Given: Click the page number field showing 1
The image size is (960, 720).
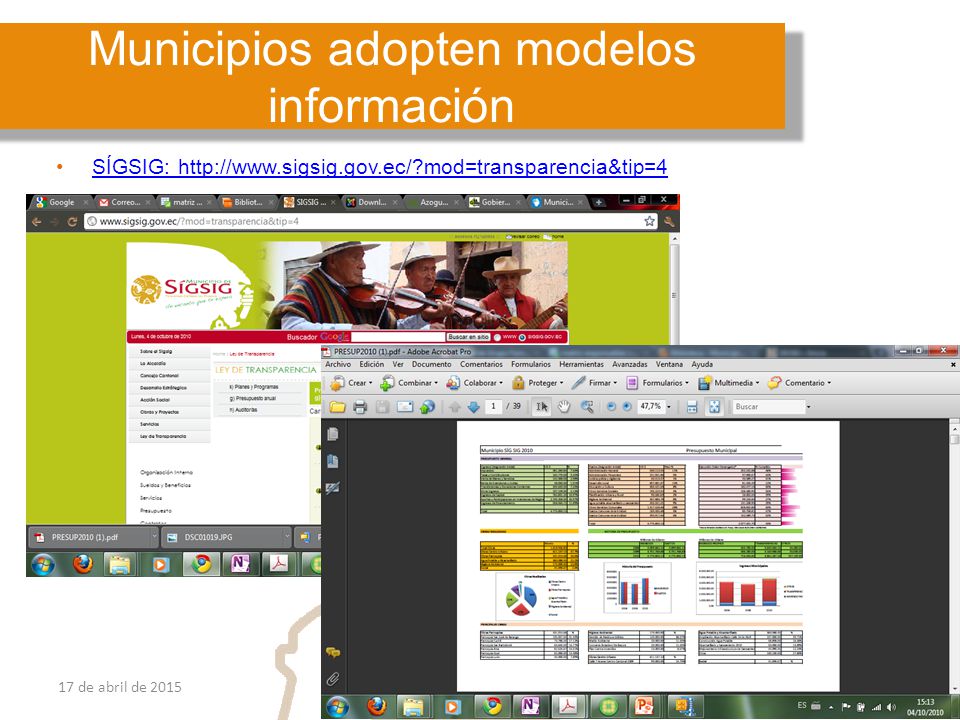Looking at the screenshot, I should pyautogui.click(x=493, y=406).
